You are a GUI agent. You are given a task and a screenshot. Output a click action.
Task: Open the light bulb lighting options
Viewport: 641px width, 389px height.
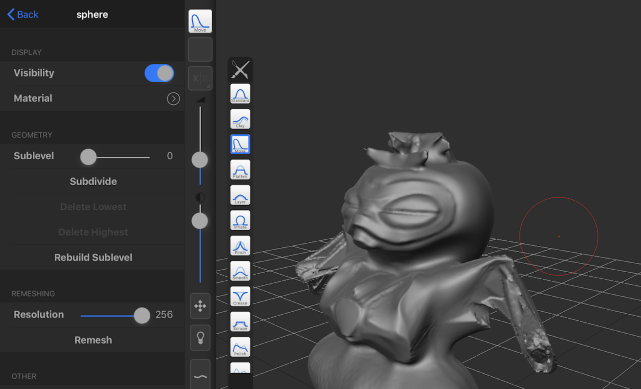(200, 338)
